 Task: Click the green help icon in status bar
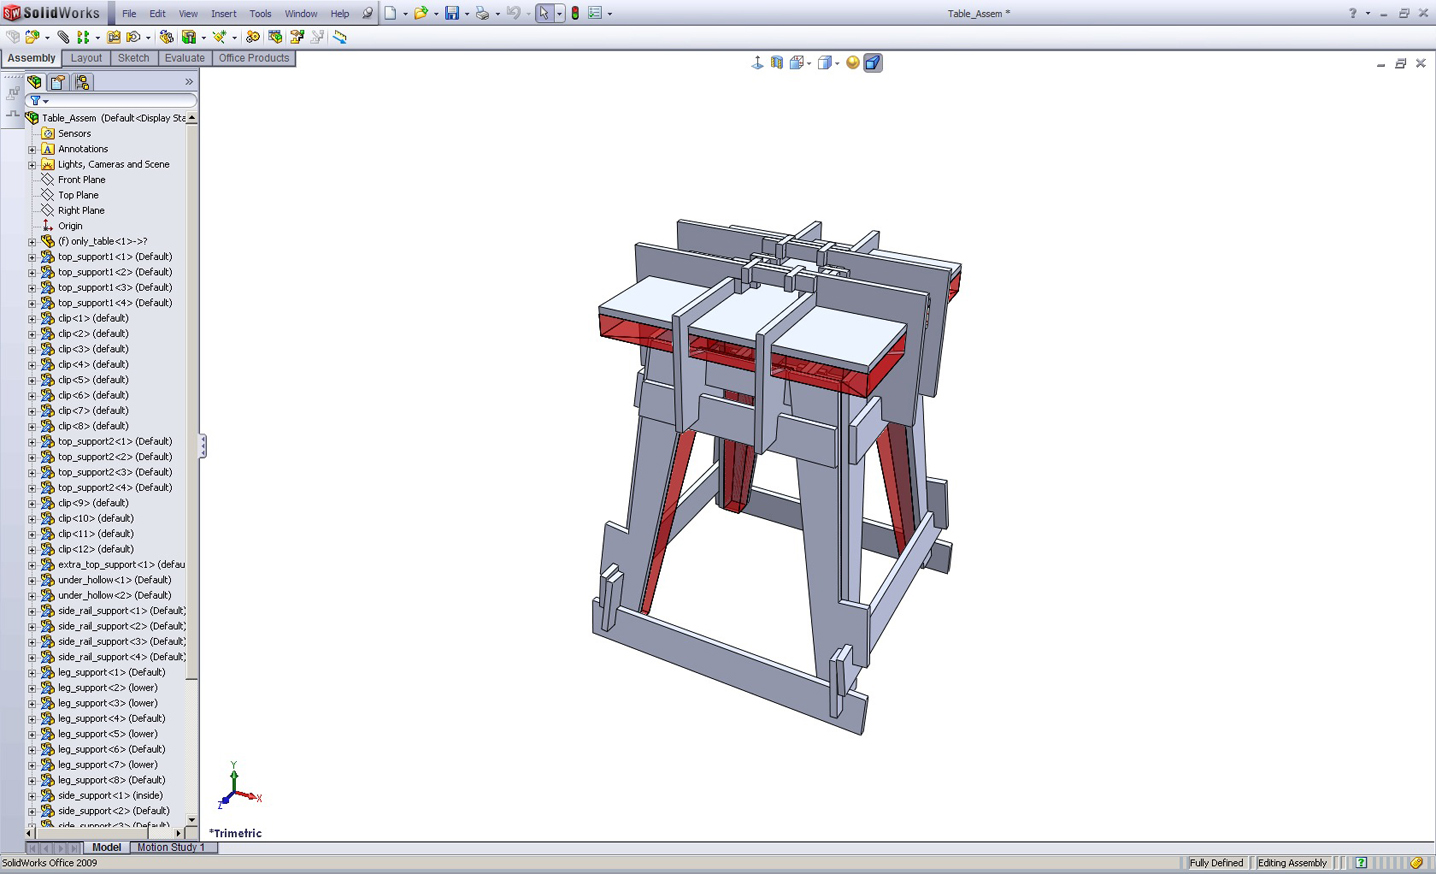point(1361,863)
